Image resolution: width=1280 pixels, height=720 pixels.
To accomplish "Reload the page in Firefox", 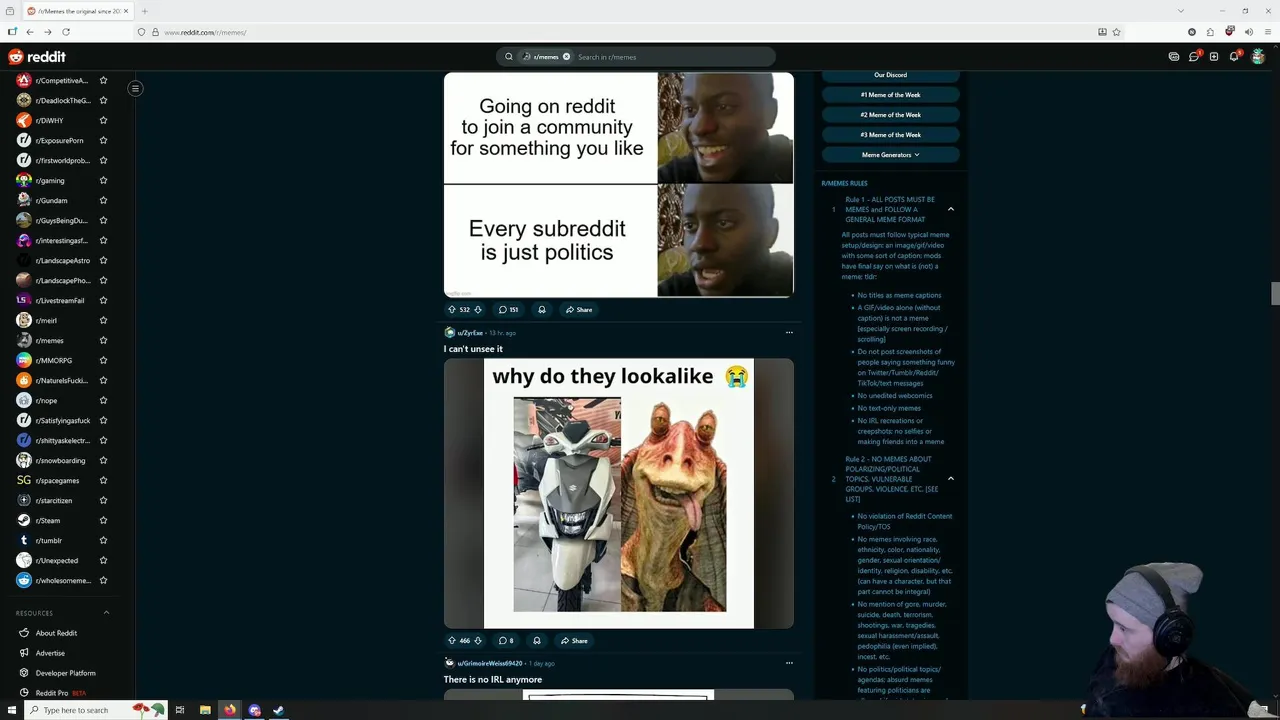I will click(66, 32).
